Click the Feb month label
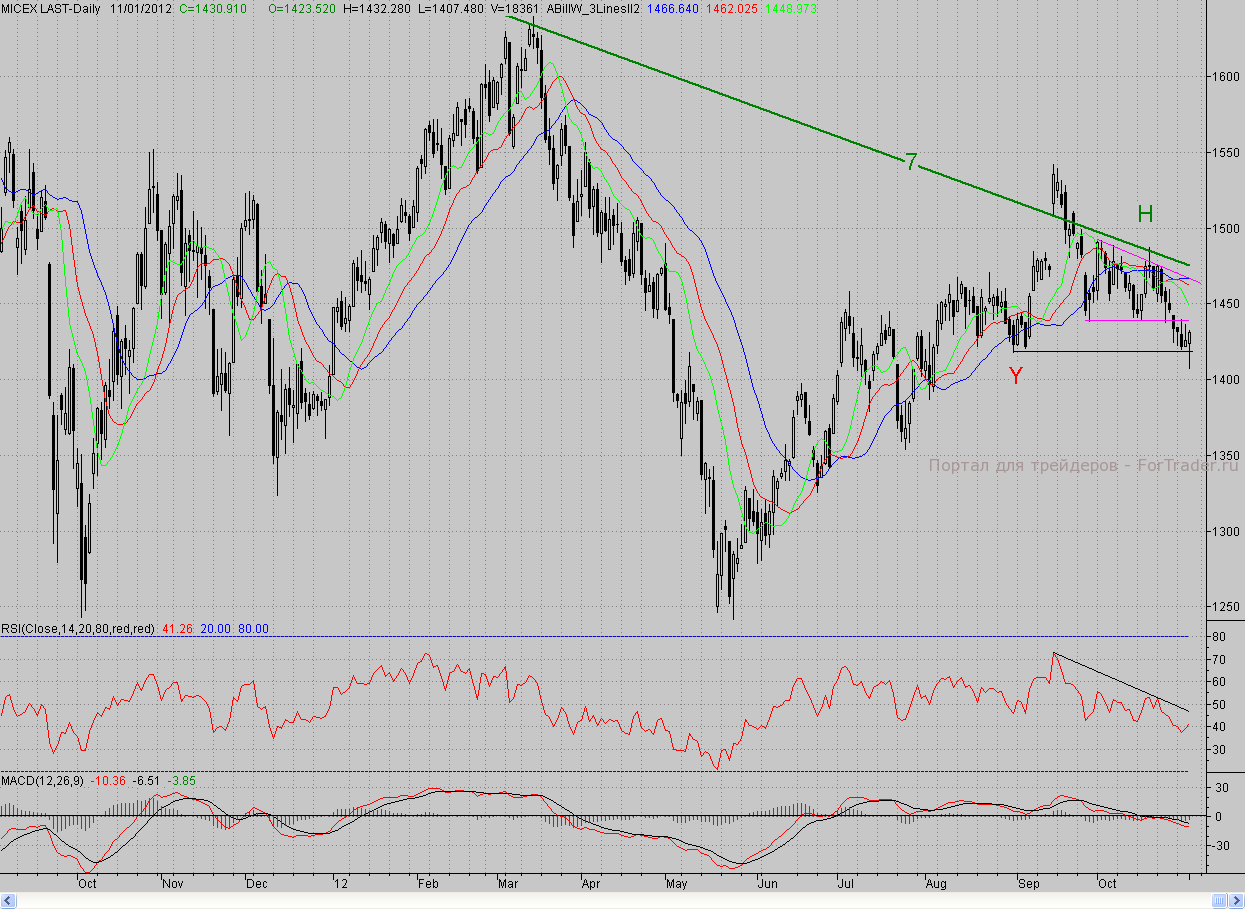 428,884
